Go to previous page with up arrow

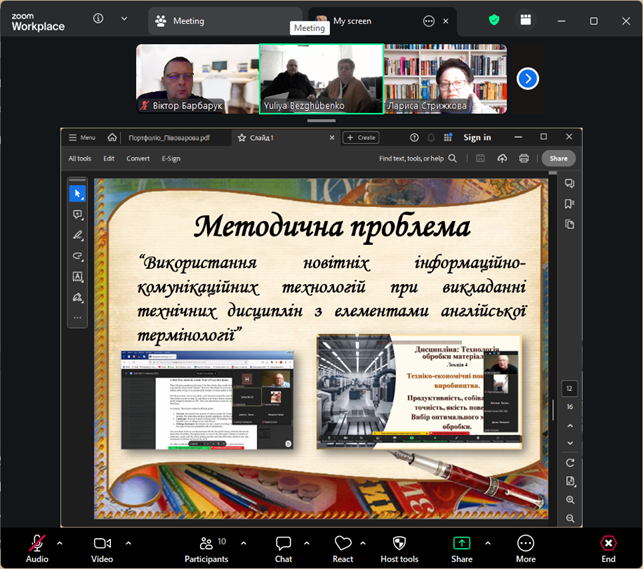[570, 426]
